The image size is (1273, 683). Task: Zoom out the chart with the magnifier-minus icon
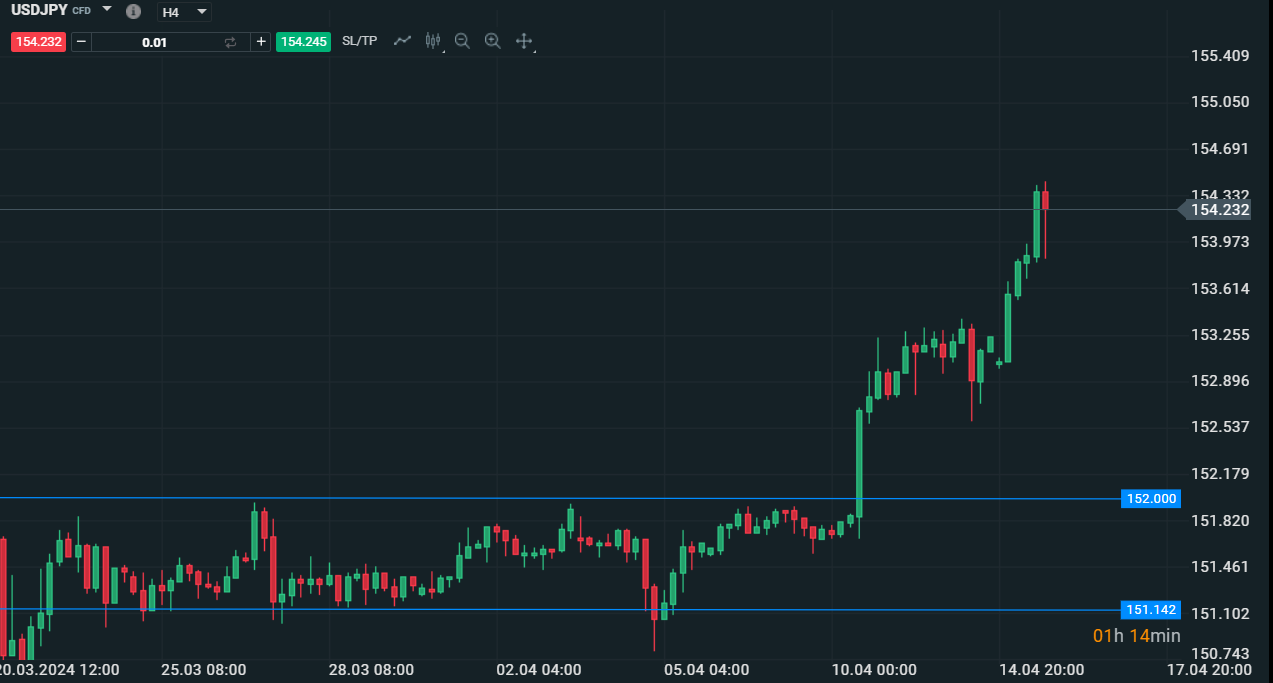click(x=462, y=41)
